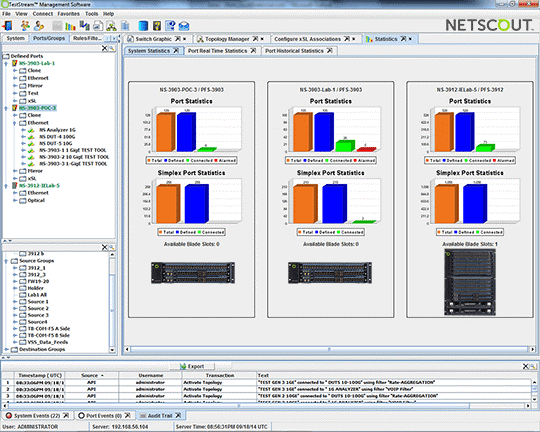Image resolution: width=540 pixels, height=432 pixels.
Task: Select NS DUT-4 100G port
Action: pyautogui.click(x=57, y=137)
